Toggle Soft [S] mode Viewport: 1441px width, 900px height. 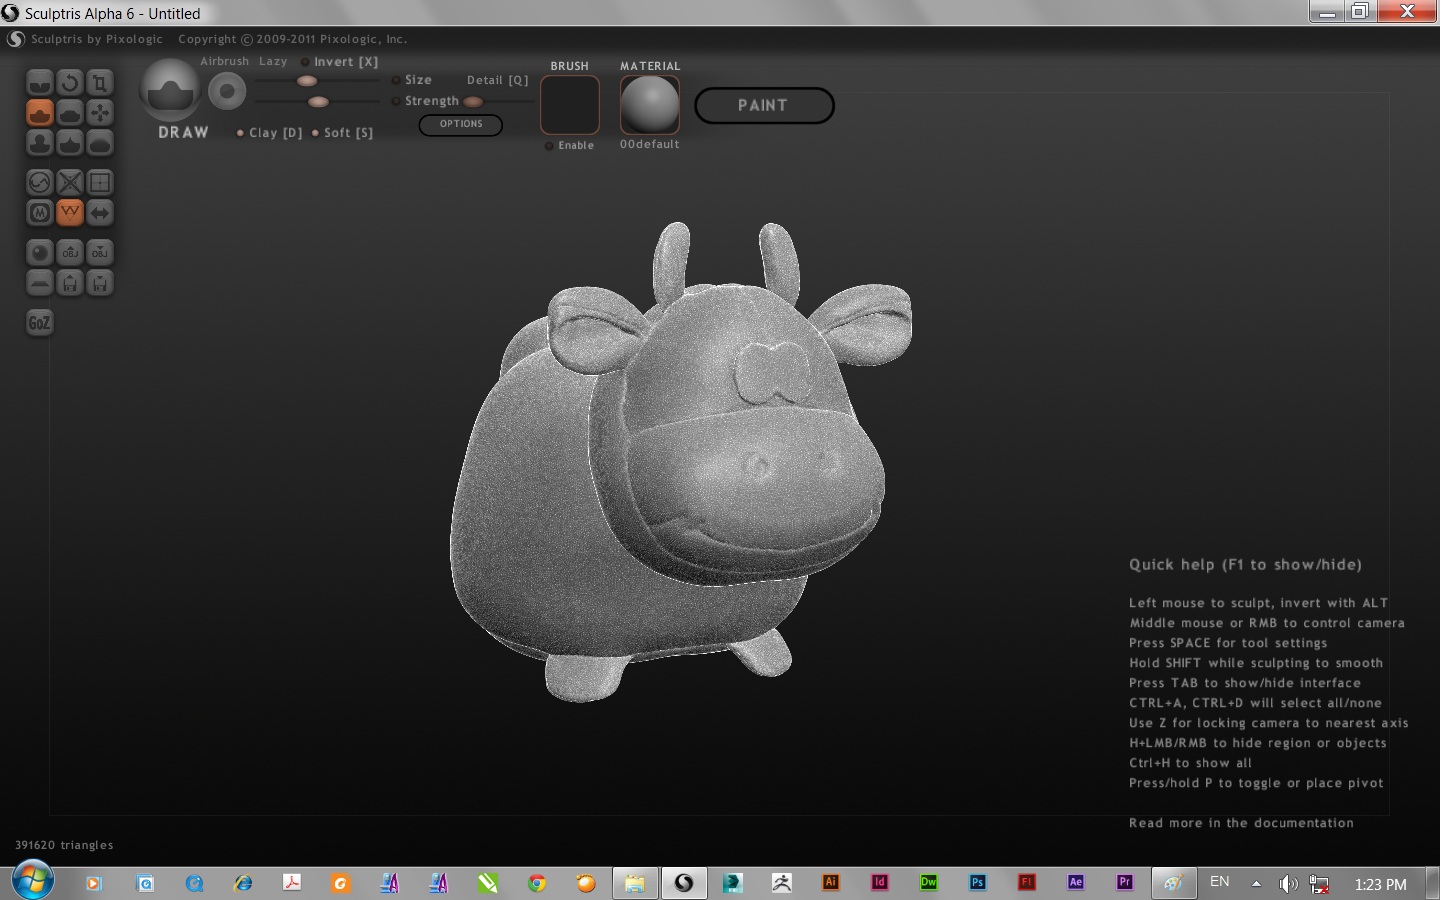point(342,133)
